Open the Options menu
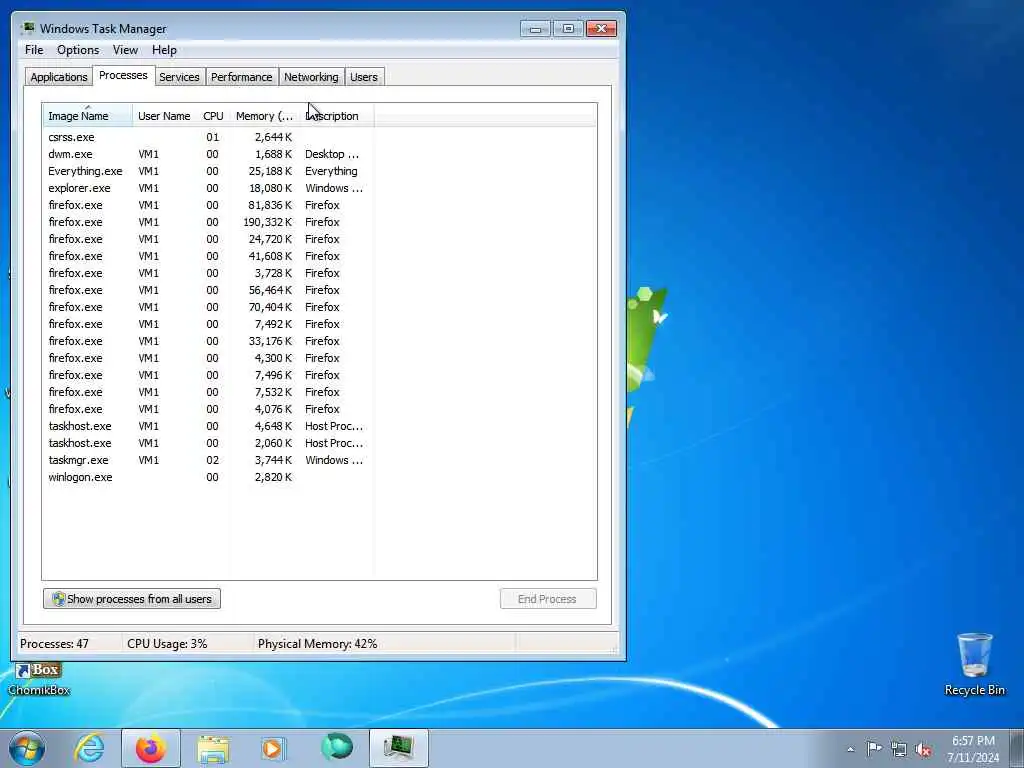1024x768 pixels. tap(78, 50)
